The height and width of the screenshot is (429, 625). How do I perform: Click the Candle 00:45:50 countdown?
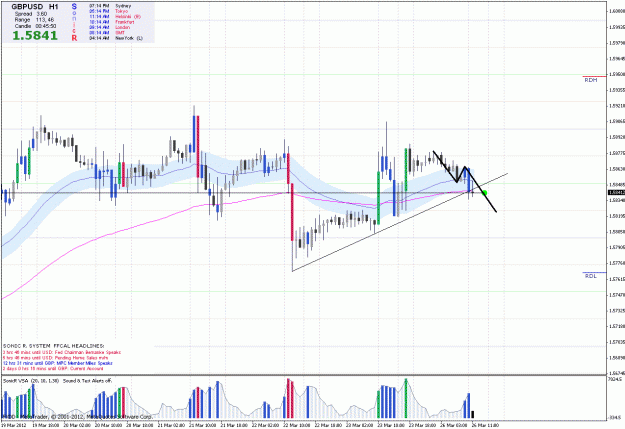[x=35, y=26]
